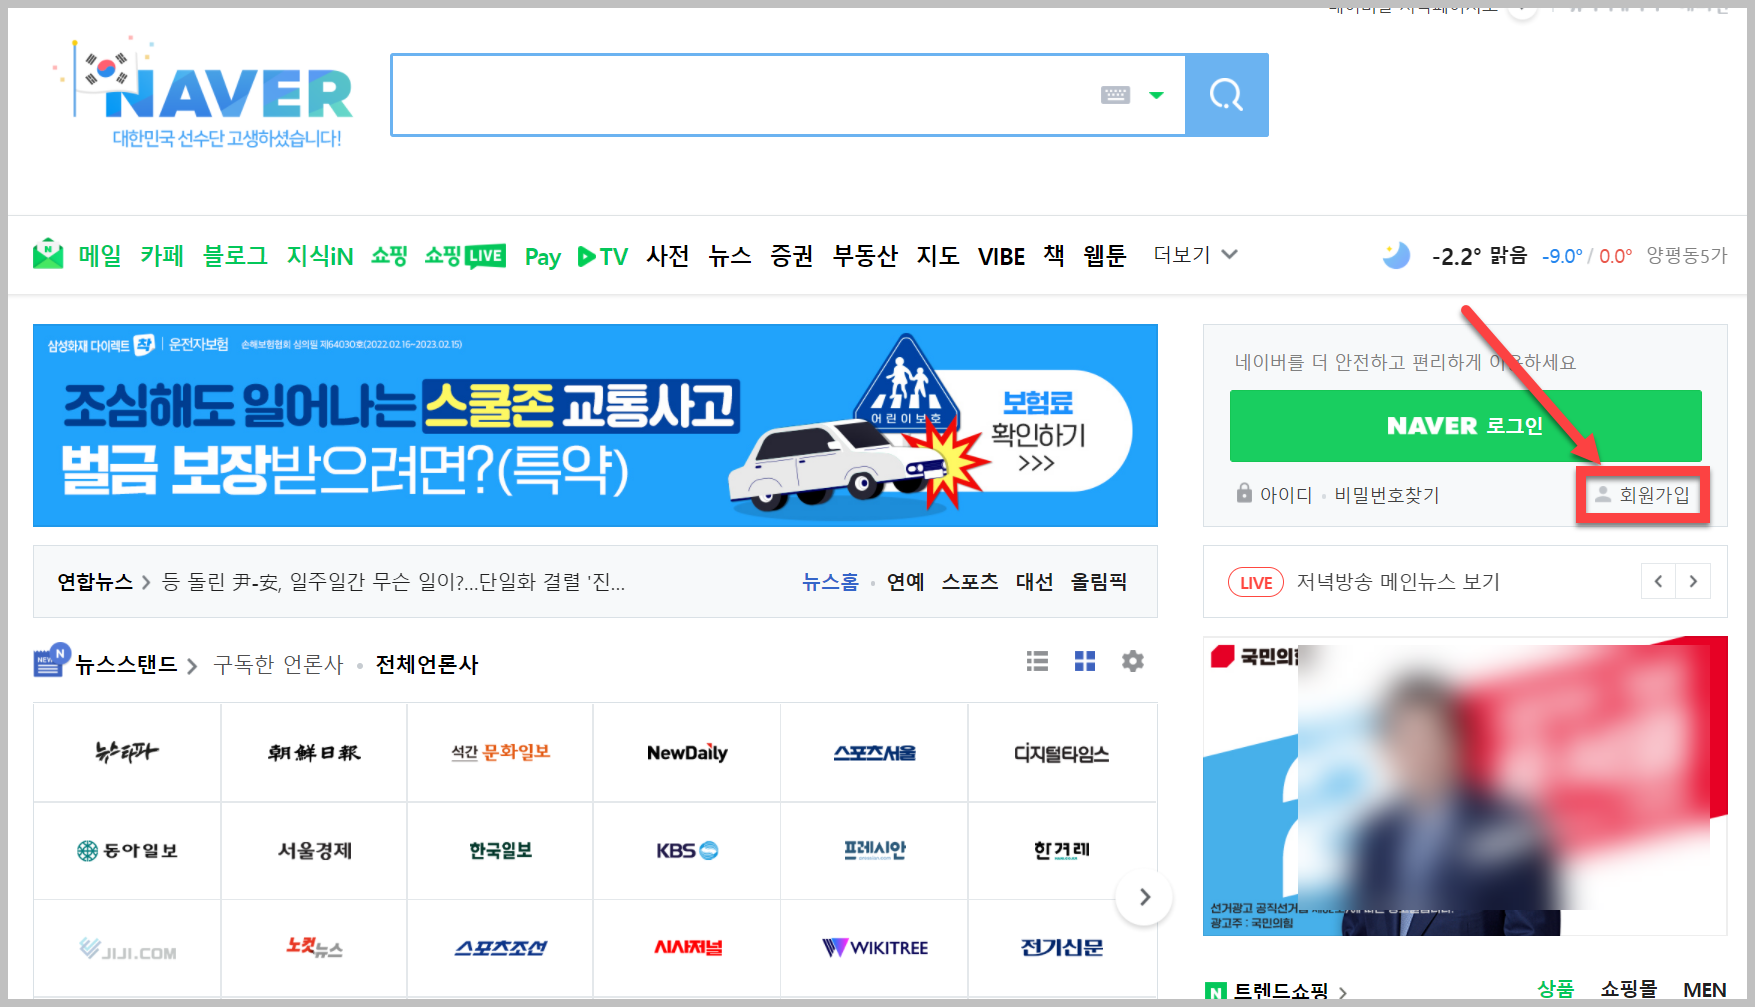Open 쇼핑 menu item
1755x1007 pixels.
389,256
